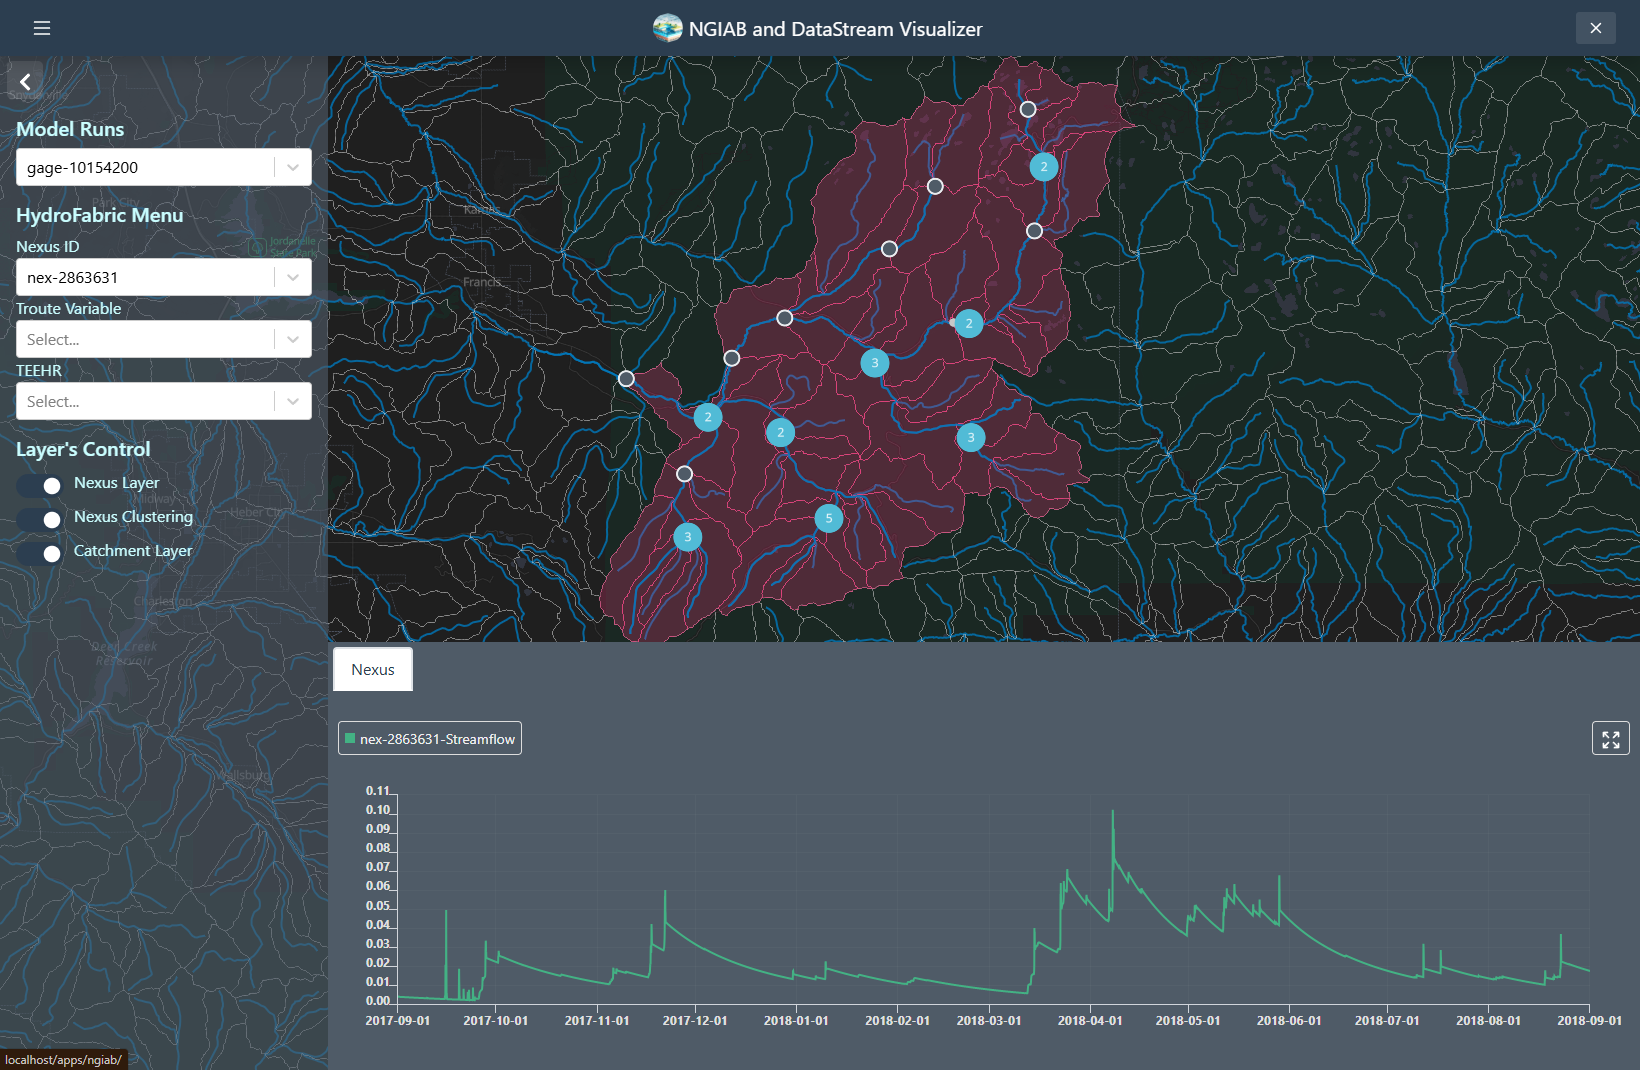This screenshot has width=1640, height=1070.
Task: Switch to the Nexus tab
Action: pos(372,669)
